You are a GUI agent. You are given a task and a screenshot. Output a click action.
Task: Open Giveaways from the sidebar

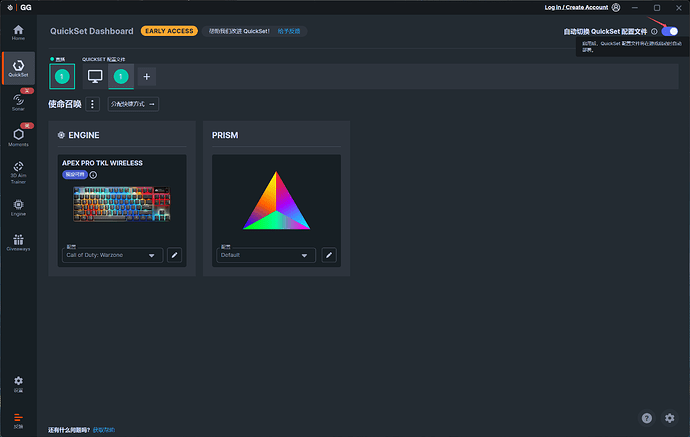18,242
